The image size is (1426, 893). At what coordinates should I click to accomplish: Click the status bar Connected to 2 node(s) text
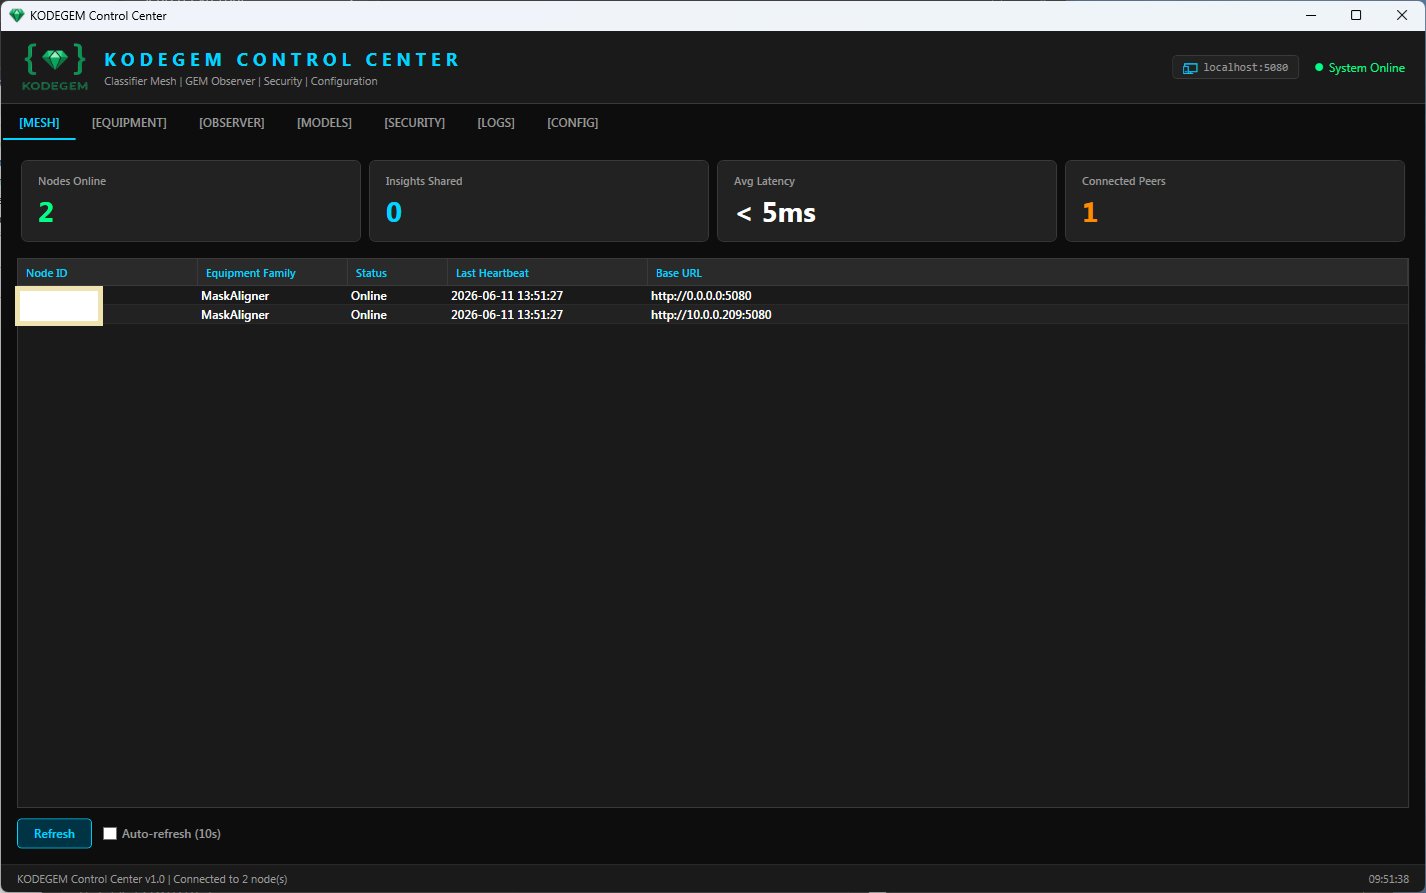(x=230, y=879)
